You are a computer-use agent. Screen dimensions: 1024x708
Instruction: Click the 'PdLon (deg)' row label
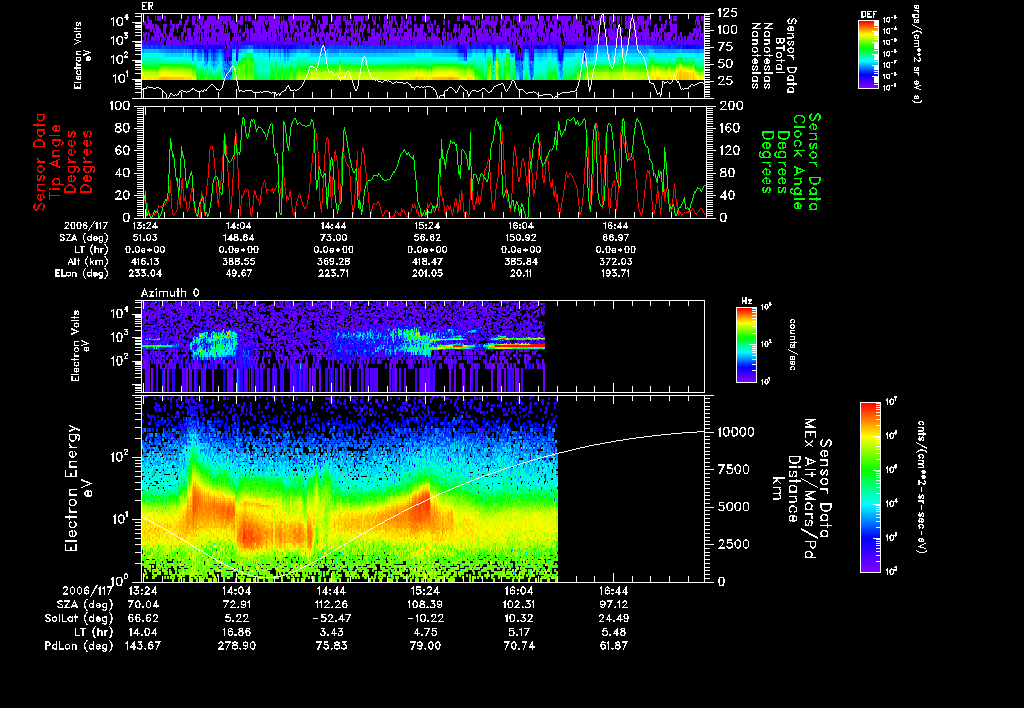click(x=78, y=646)
